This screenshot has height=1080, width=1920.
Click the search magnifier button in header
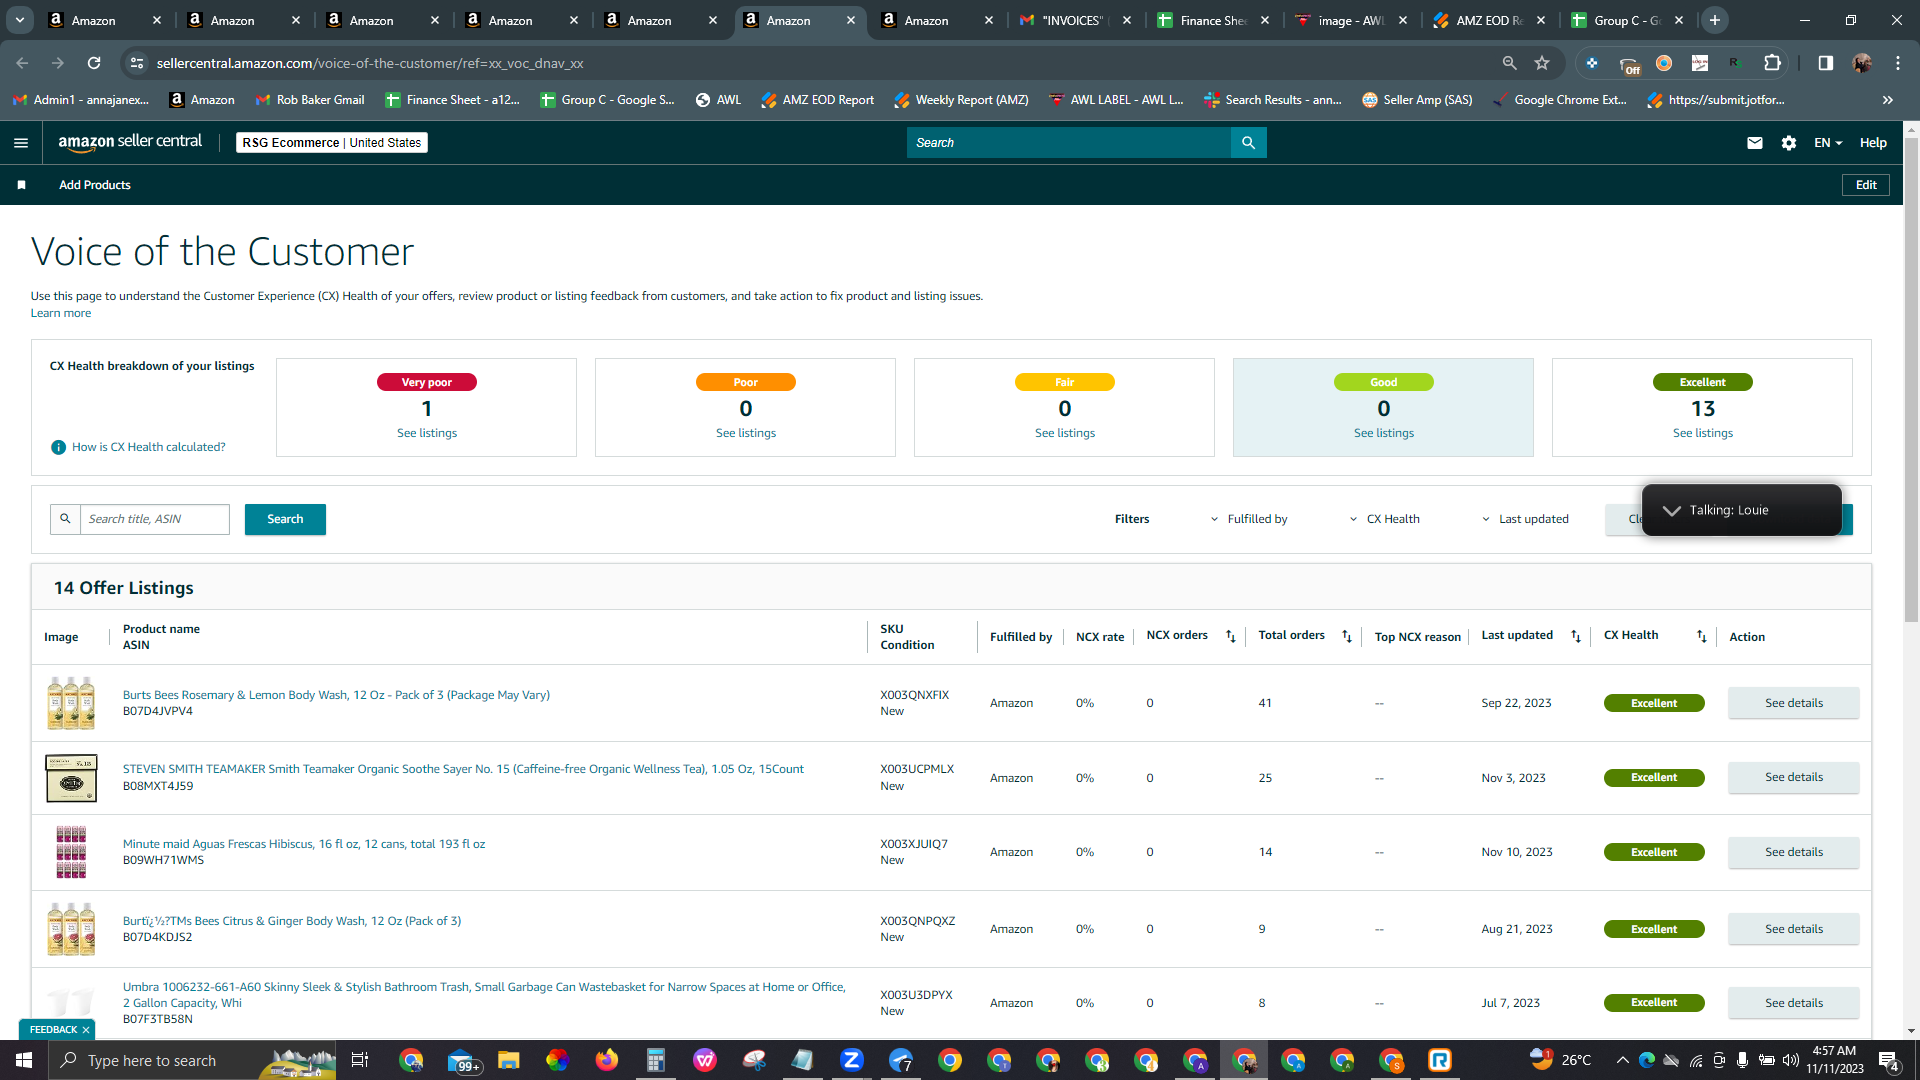click(x=1248, y=143)
